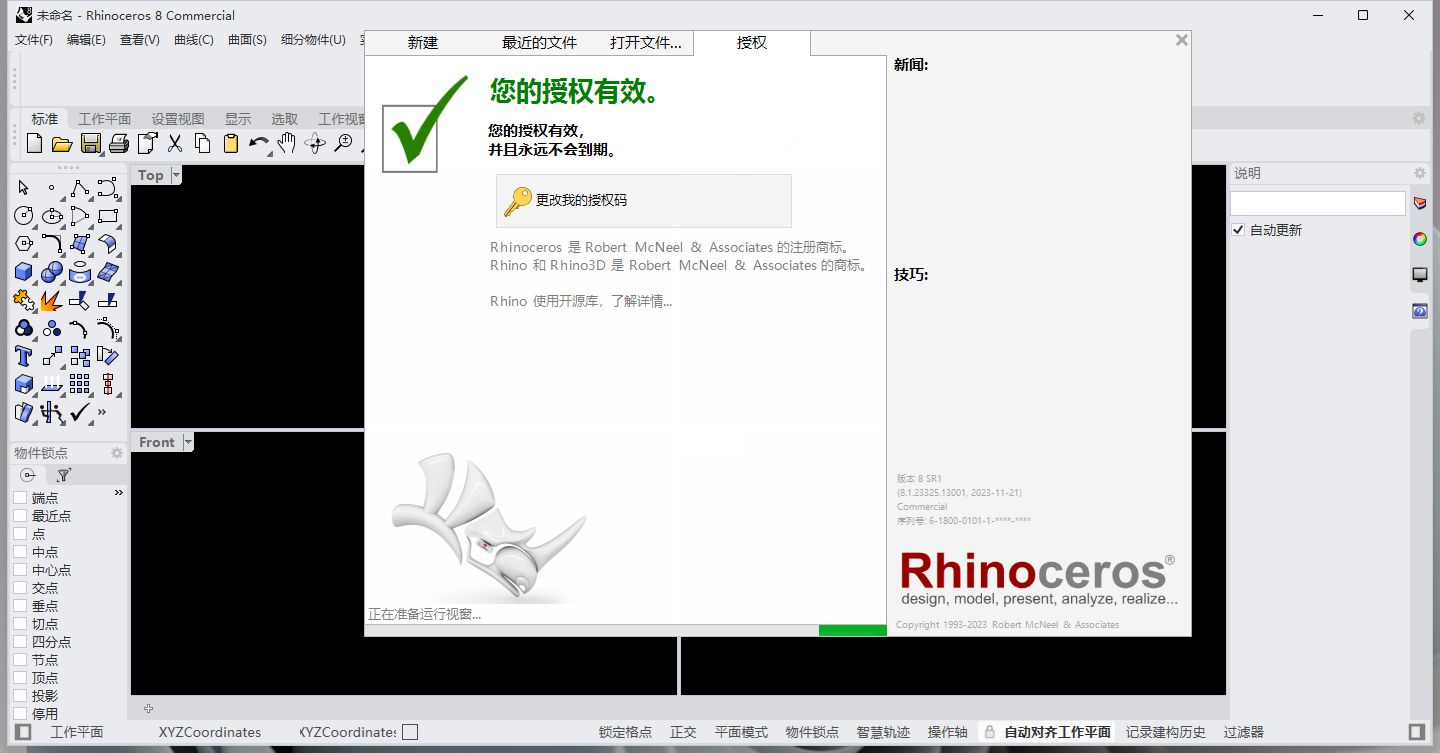Click the 更改我的授权码 button

coord(644,201)
